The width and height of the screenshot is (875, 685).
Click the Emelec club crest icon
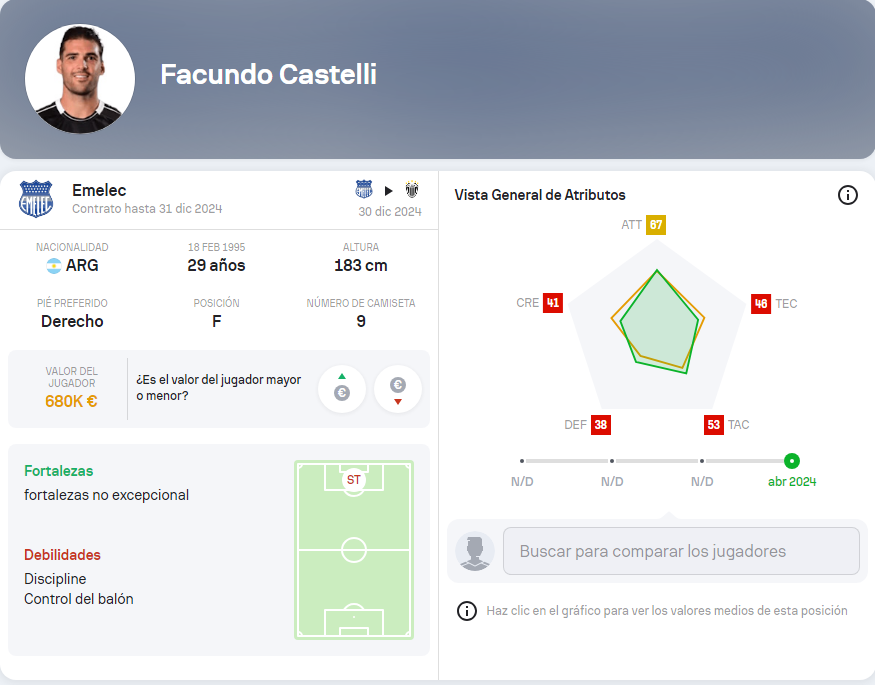tap(36, 199)
